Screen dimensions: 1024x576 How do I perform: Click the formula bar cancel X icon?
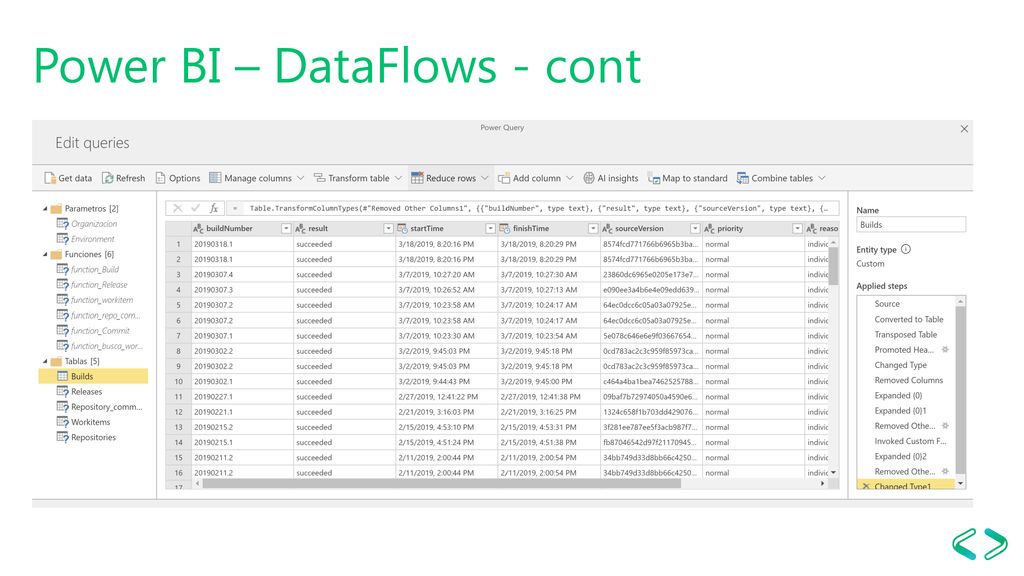[x=178, y=208]
